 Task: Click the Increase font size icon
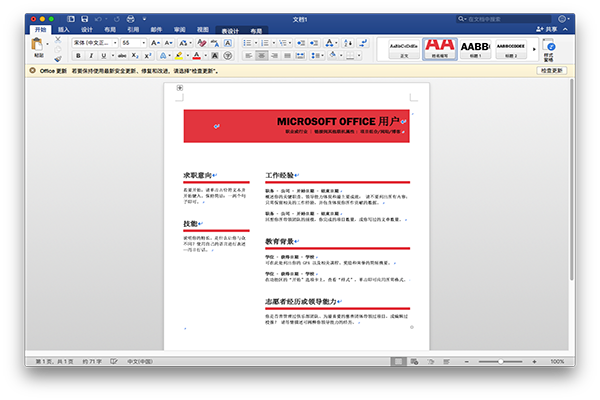click(x=155, y=43)
